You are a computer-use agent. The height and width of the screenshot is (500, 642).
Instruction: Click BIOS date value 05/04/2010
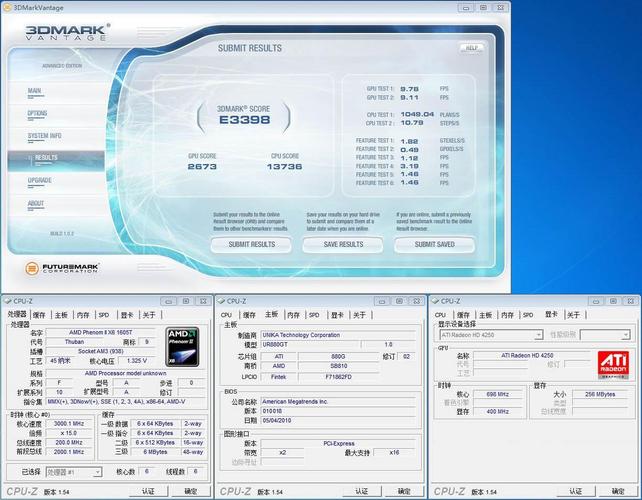pos(338,421)
